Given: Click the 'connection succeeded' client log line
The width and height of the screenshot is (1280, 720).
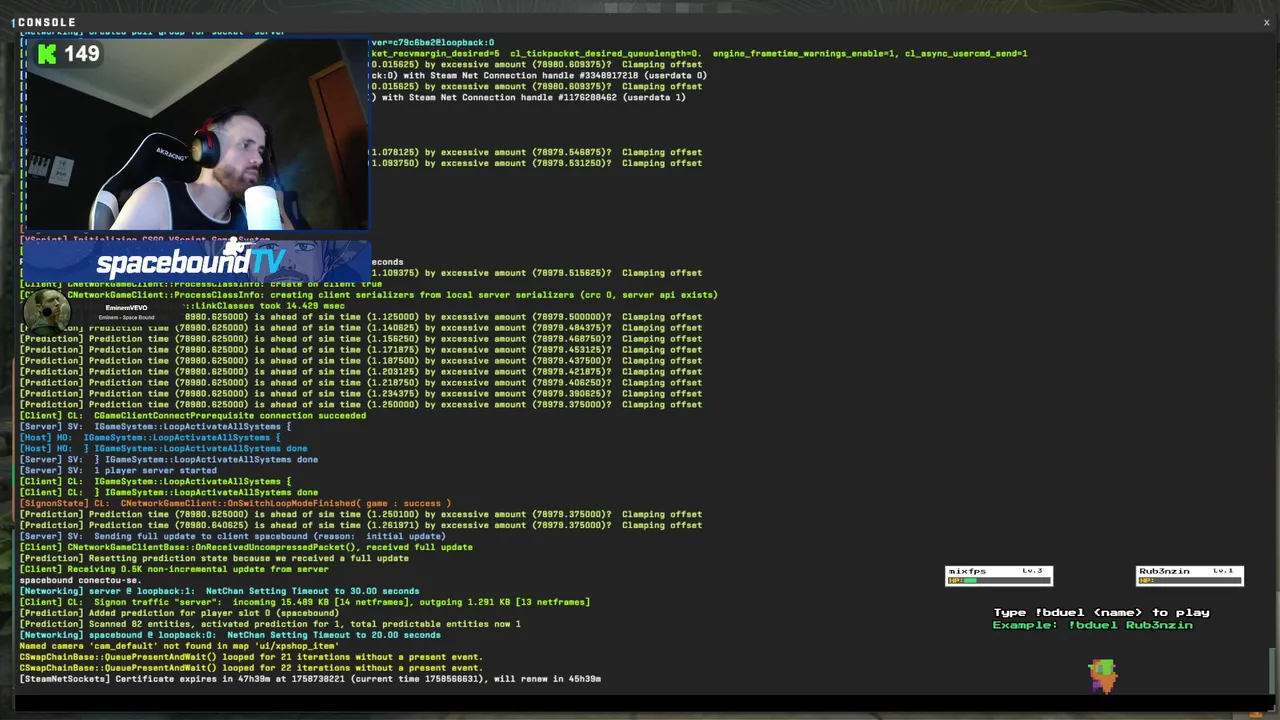Looking at the screenshot, I should pyautogui.click(x=193, y=415).
